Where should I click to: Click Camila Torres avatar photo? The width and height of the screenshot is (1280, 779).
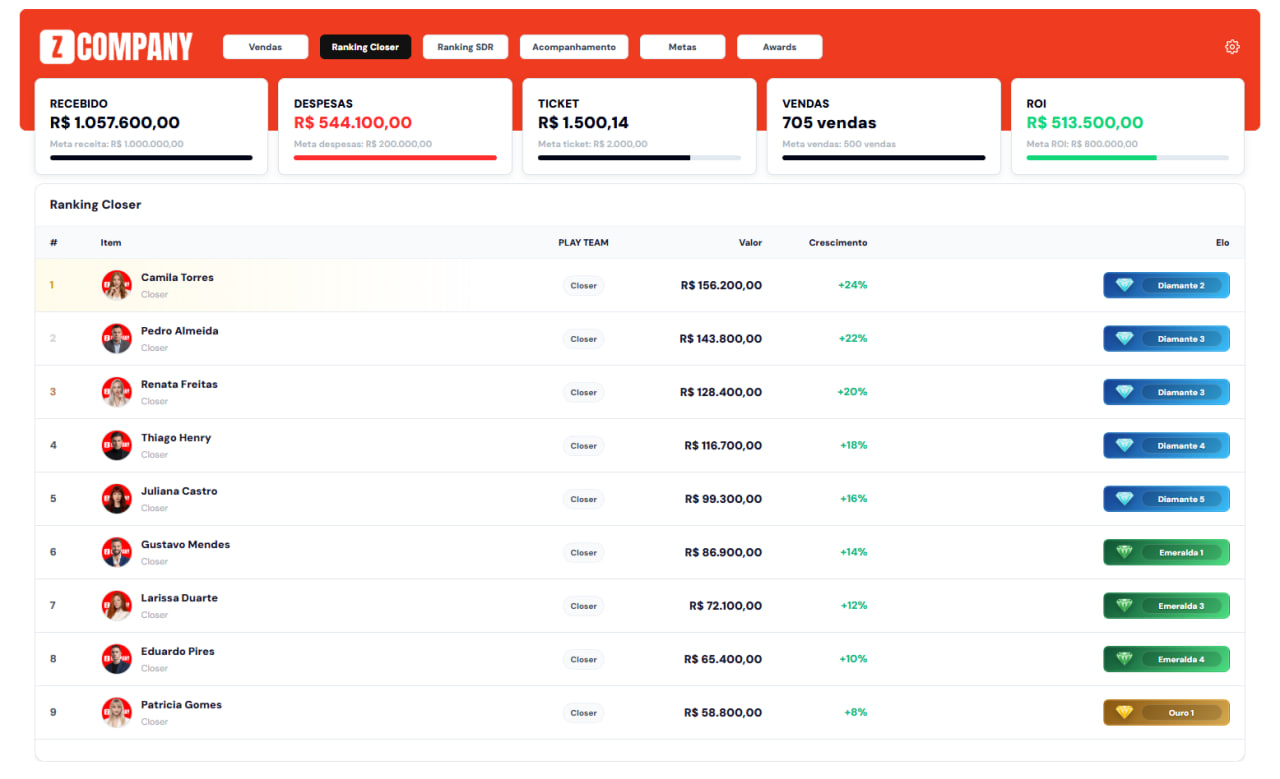click(116, 285)
